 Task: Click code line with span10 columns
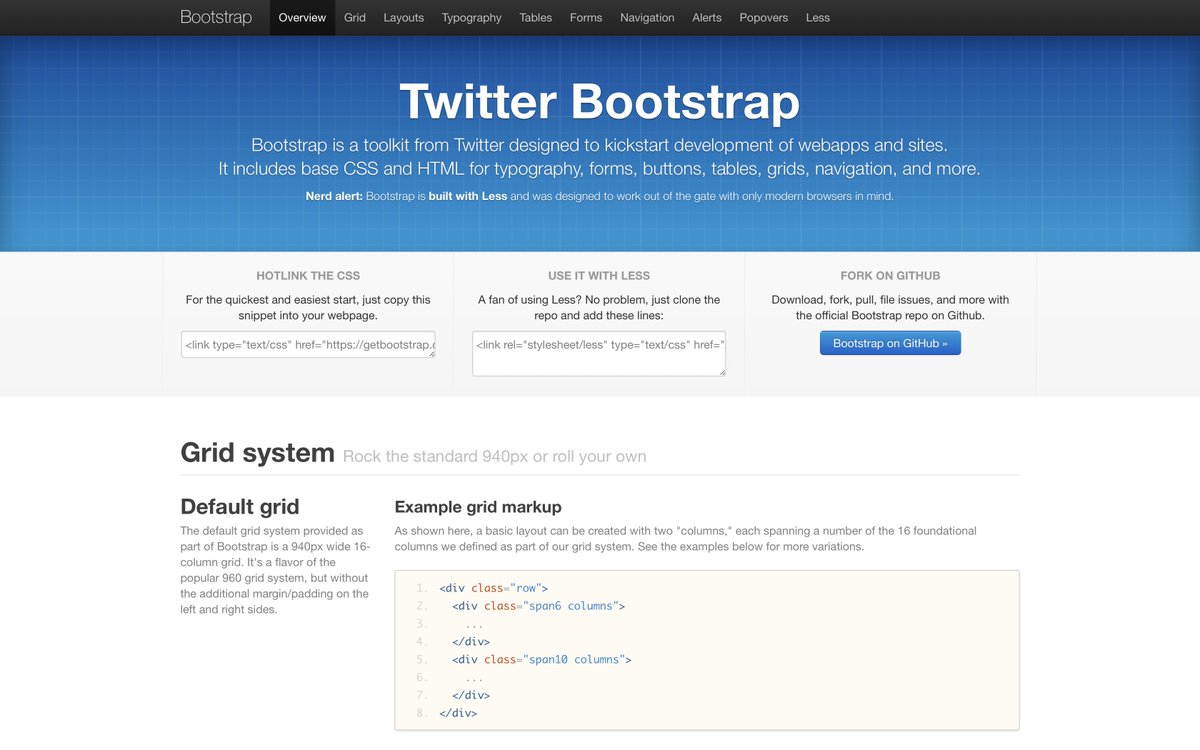[541, 660]
